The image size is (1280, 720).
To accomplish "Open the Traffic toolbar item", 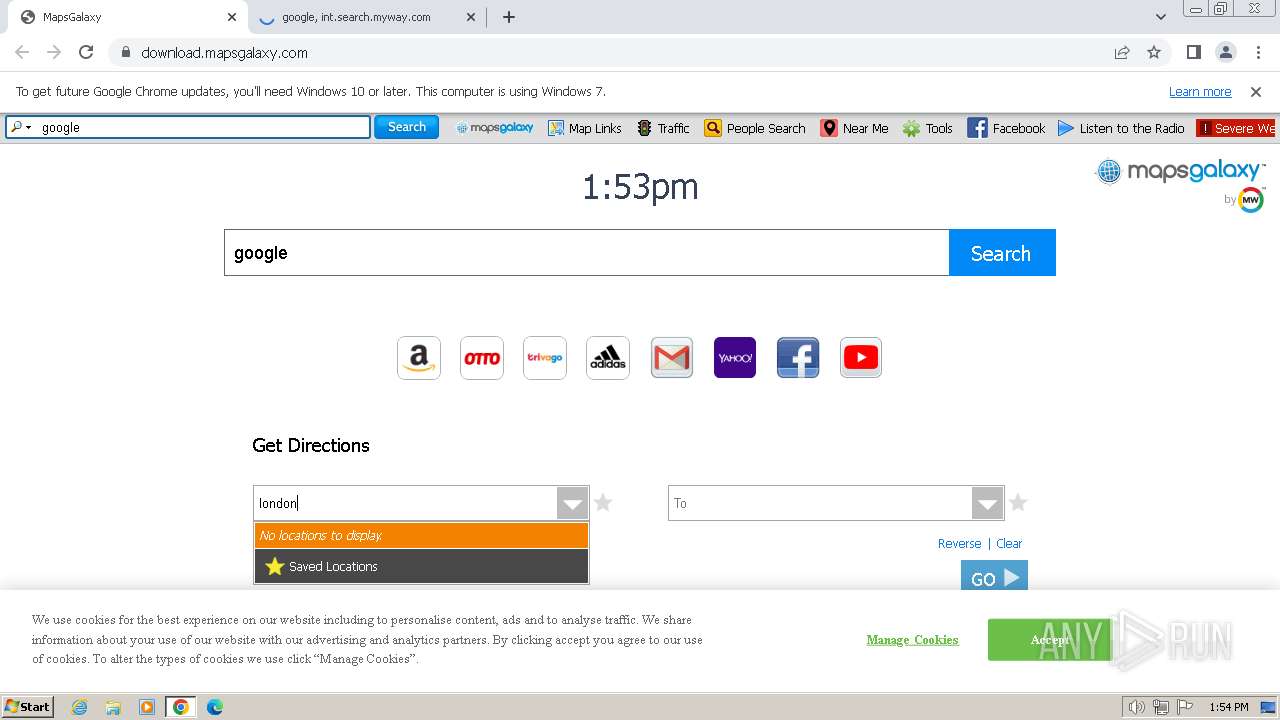I will [663, 128].
